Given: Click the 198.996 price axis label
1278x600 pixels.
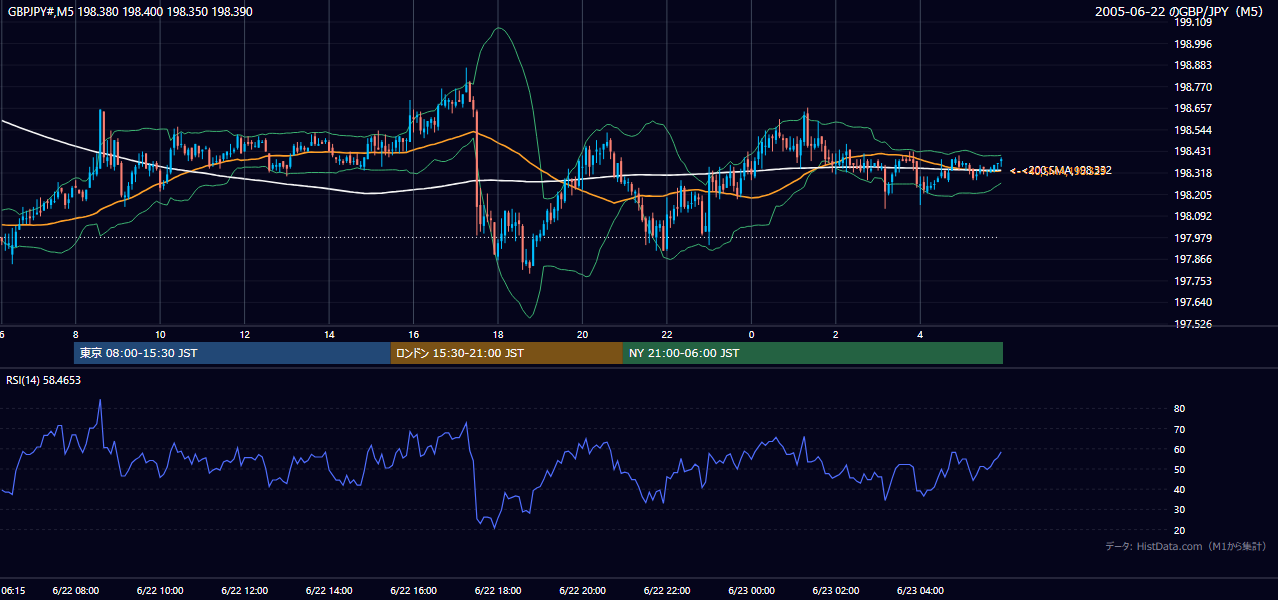Looking at the screenshot, I should coord(1192,44).
